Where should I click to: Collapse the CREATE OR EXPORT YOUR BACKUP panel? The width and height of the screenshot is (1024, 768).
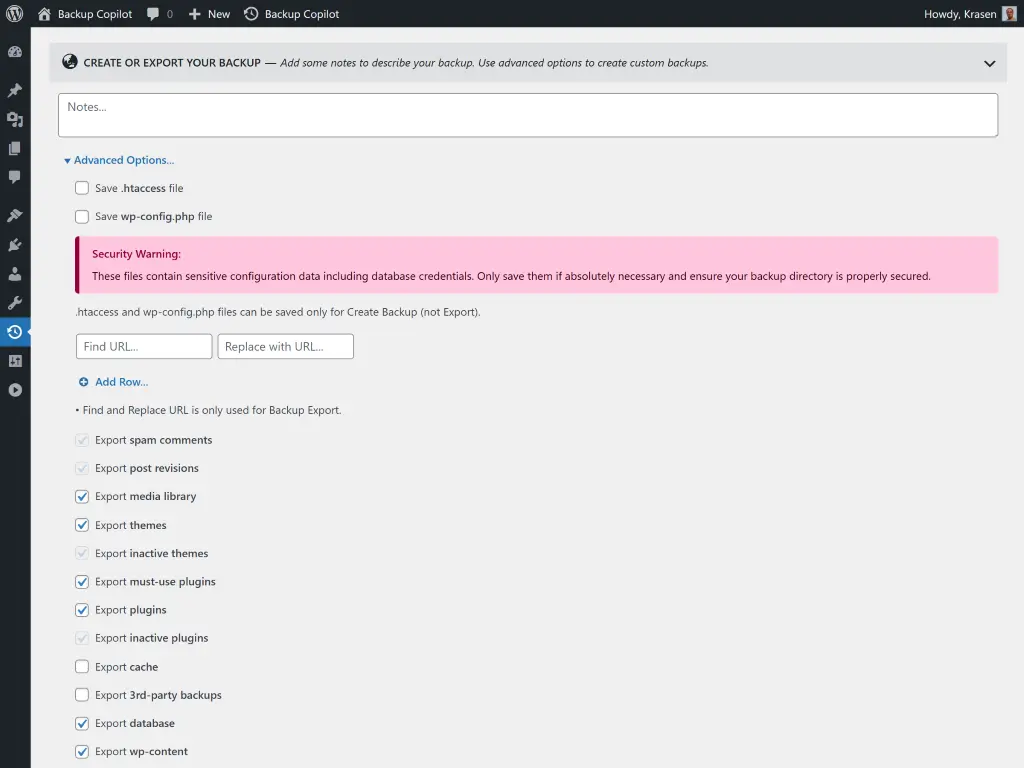[x=989, y=62]
